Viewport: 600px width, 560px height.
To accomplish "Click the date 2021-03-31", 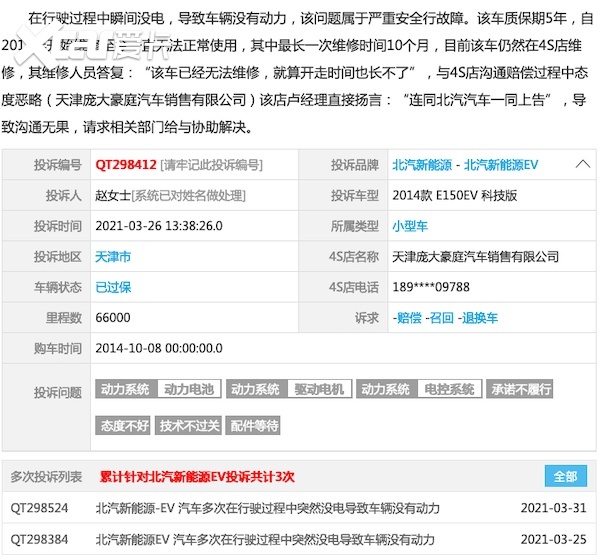I will tap(553, 508).
